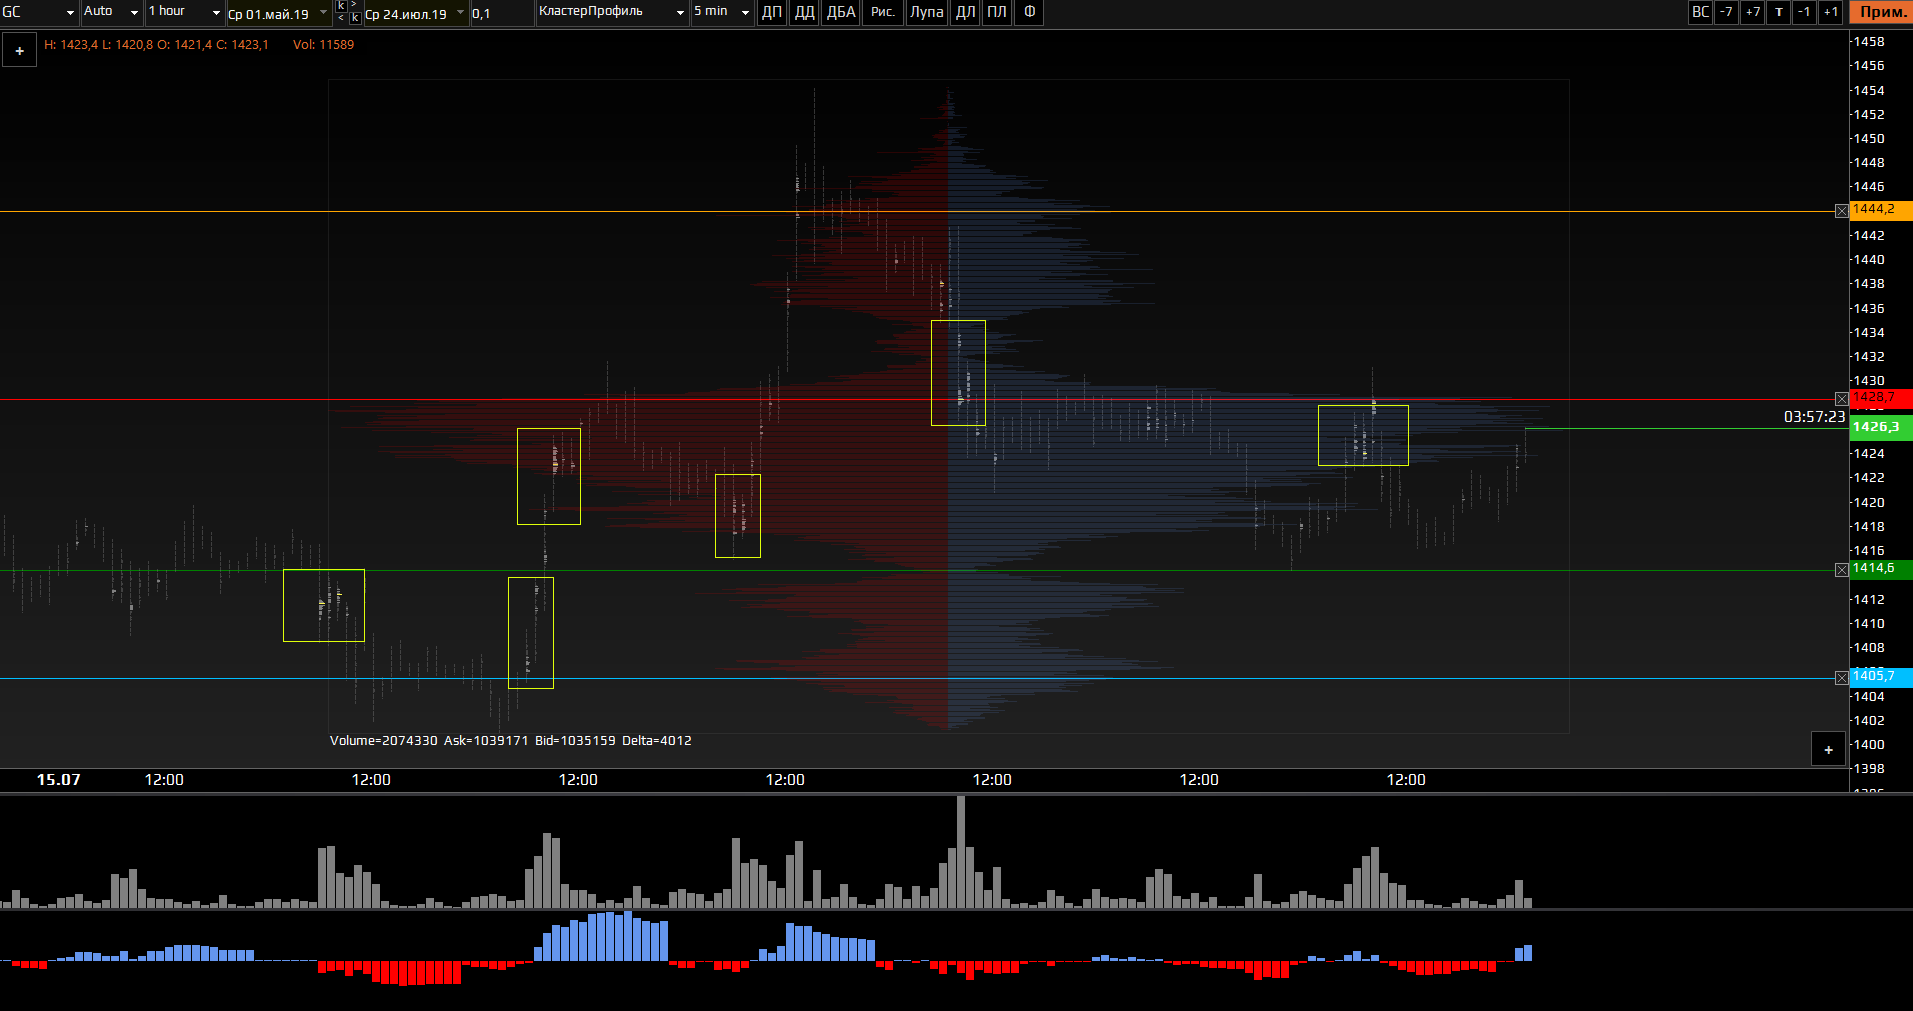Click the Ф toolbar button
The height and width of the screenshot is (1011, 1913).
(x=1029, y=12)
